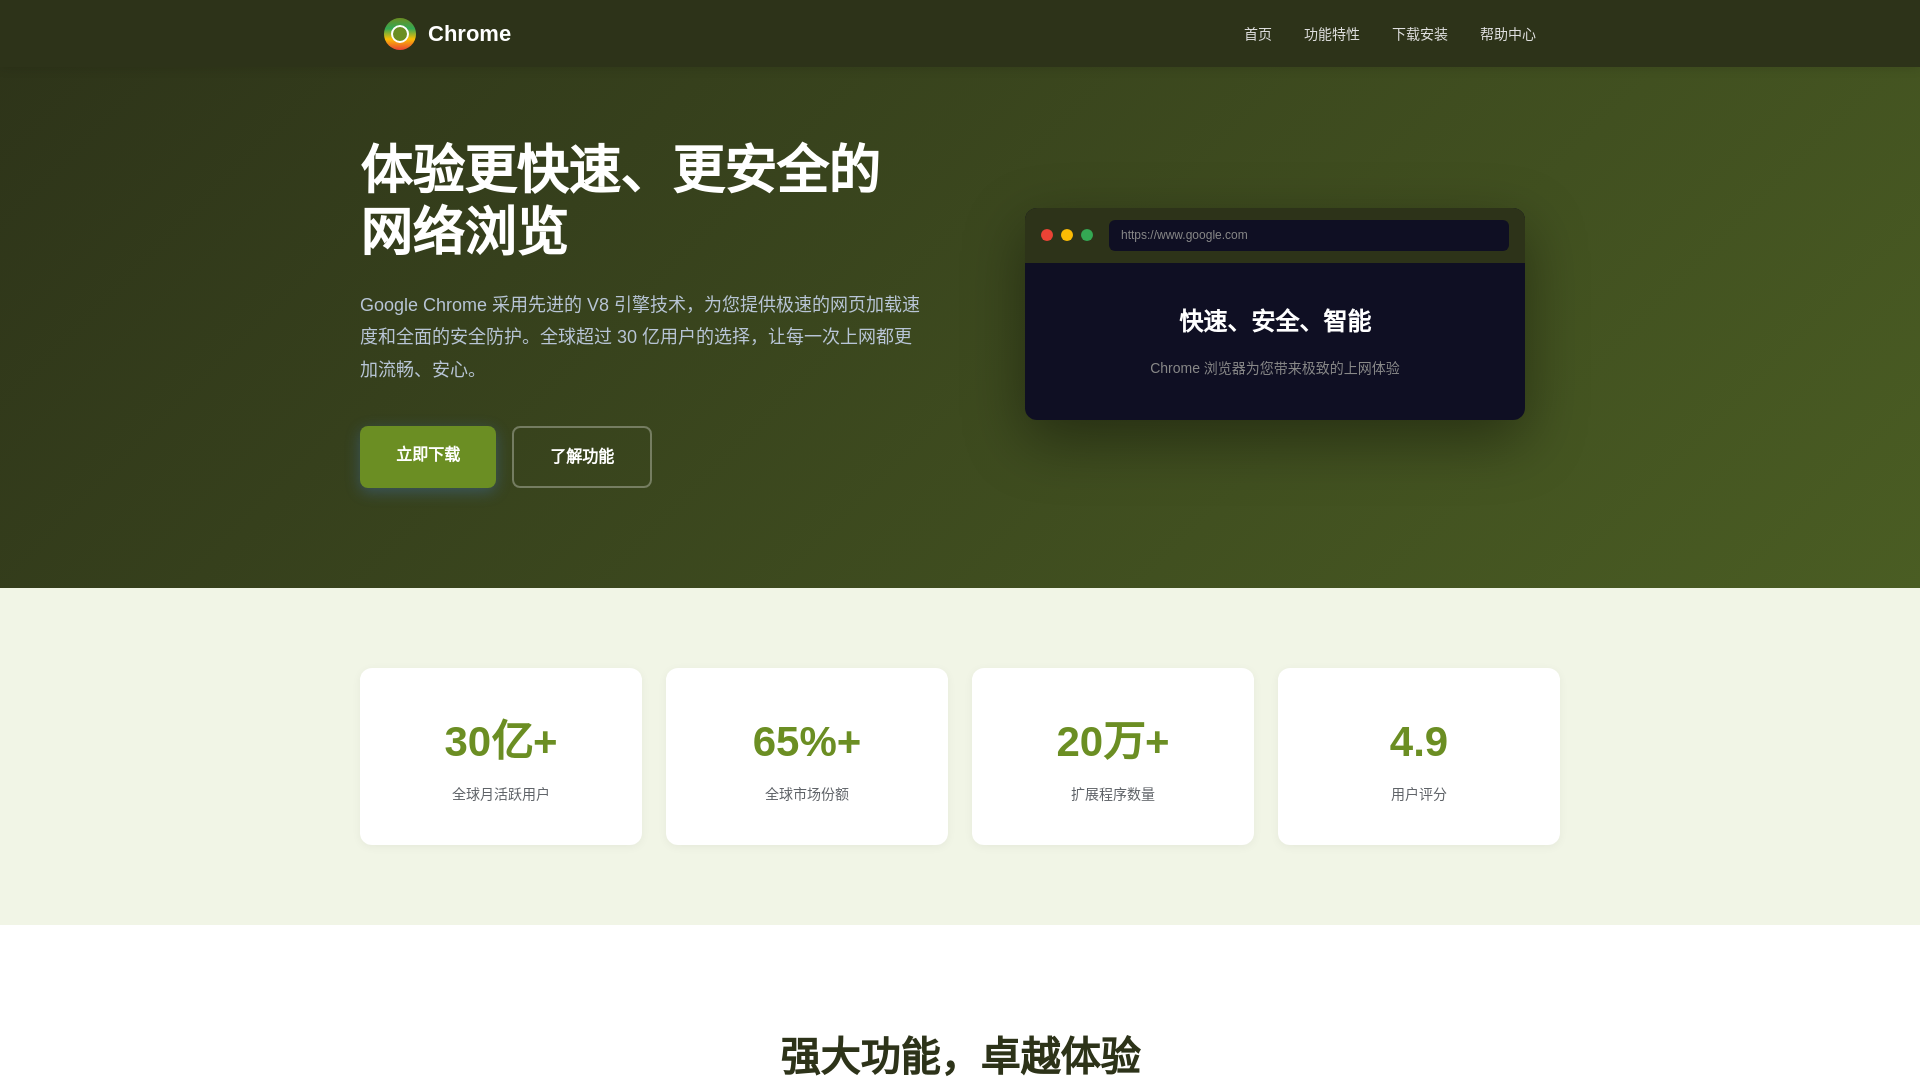Click the 了解功能 button
Screen dimensions: 1920x1080
pyautogui.click(x=582, y=457)
